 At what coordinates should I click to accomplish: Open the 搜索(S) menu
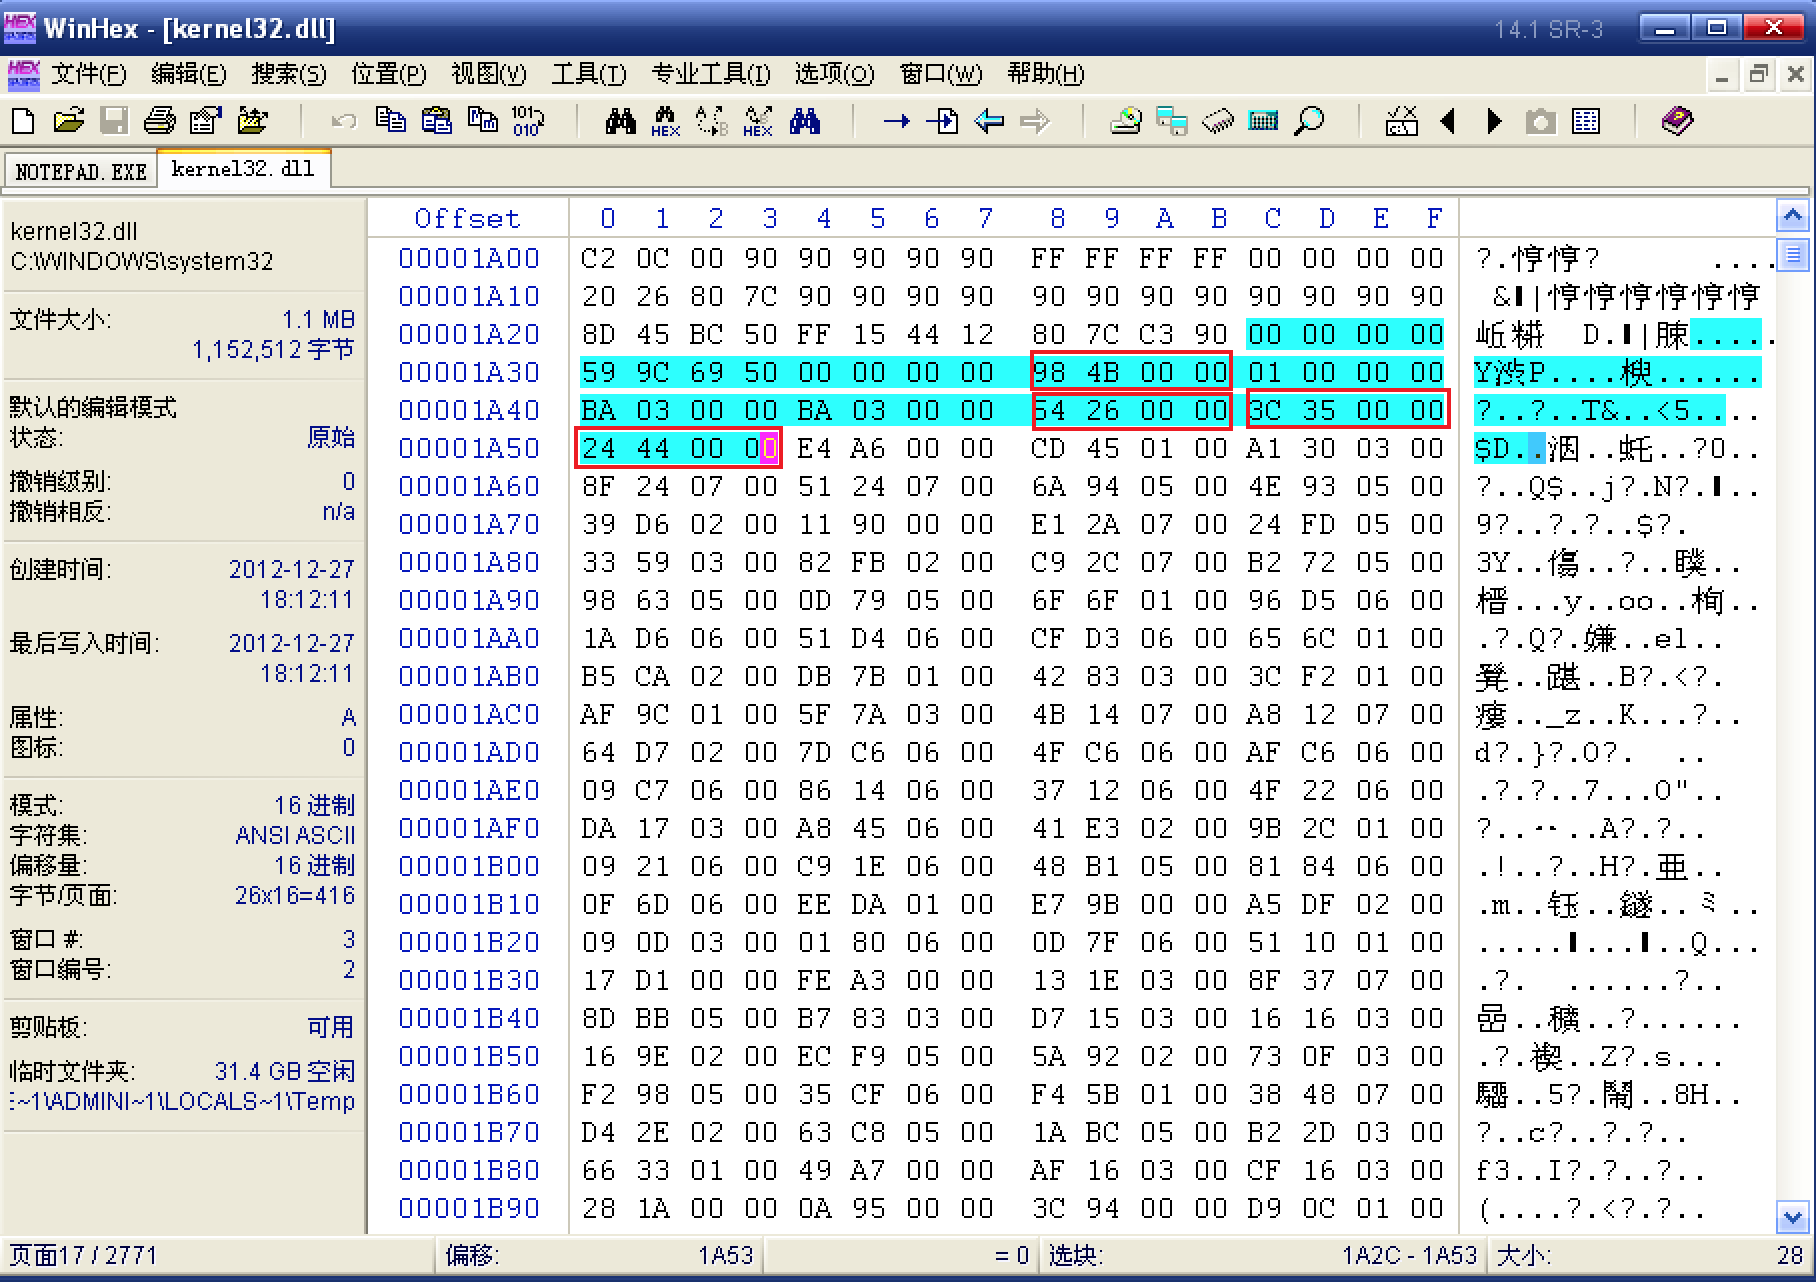[288, 74]
